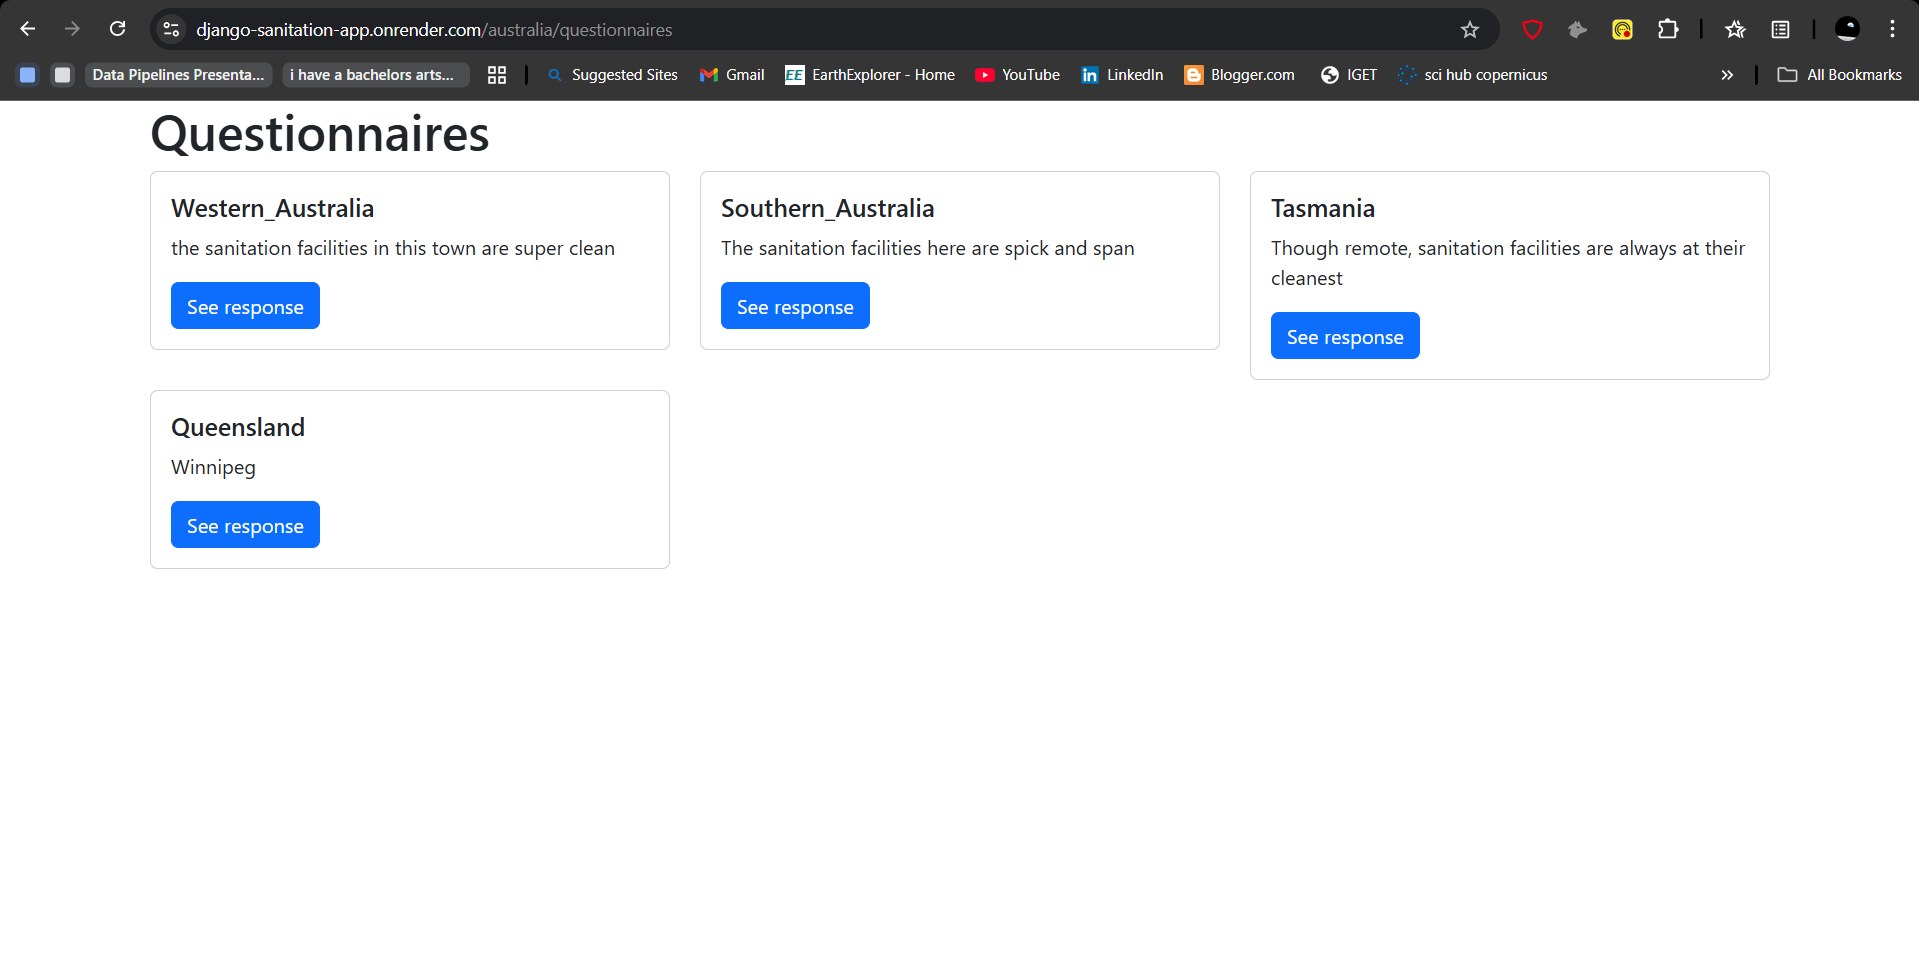
Task: Open the browser profile avatar
Action: [x=1846, y=29]
